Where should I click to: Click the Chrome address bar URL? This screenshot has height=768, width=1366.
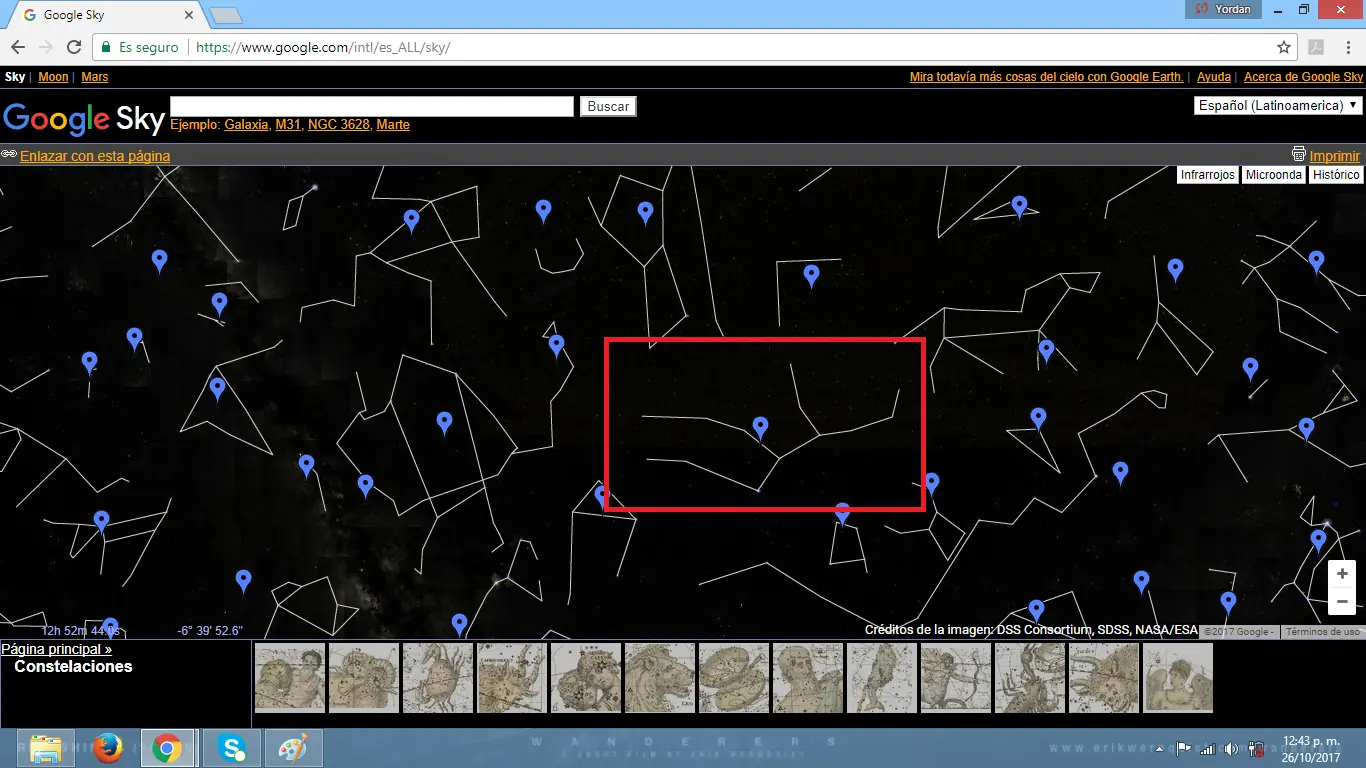click(323, 47)
